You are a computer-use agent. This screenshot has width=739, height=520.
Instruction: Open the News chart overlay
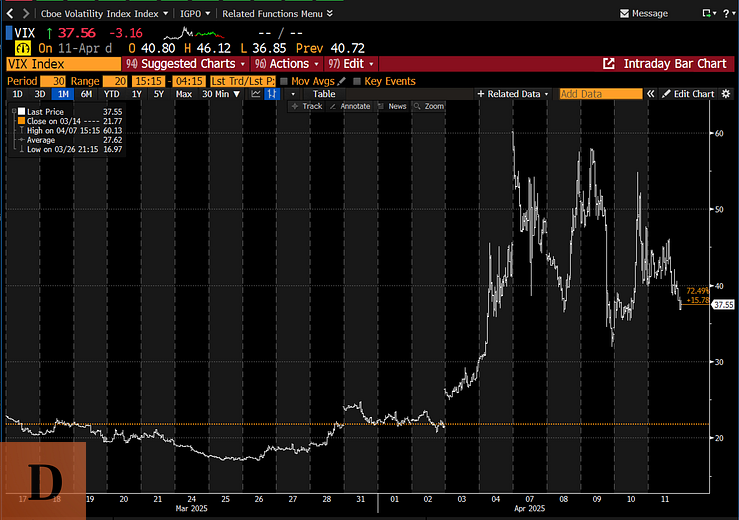pyautogui.click(x=393, y=106)
